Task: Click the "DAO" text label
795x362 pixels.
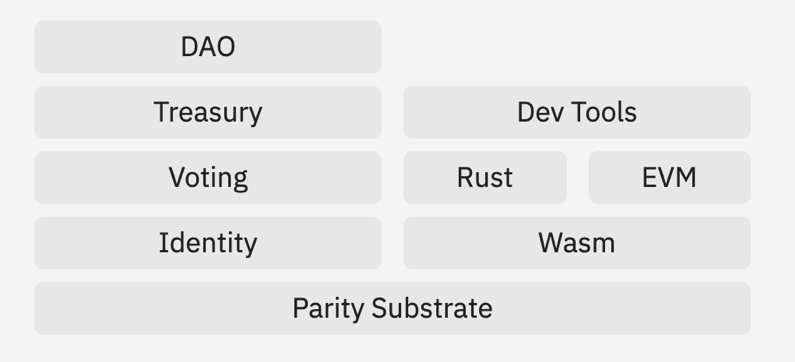Action: click(x=208, y=47)
